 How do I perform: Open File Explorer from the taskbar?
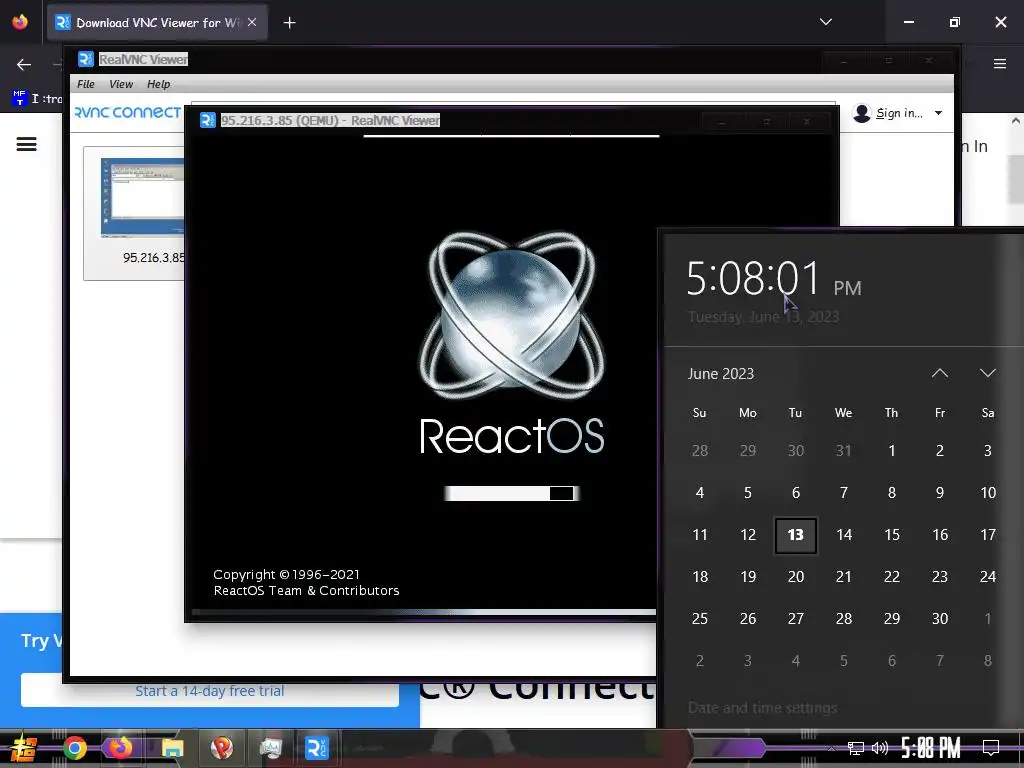tap(172, 748)
